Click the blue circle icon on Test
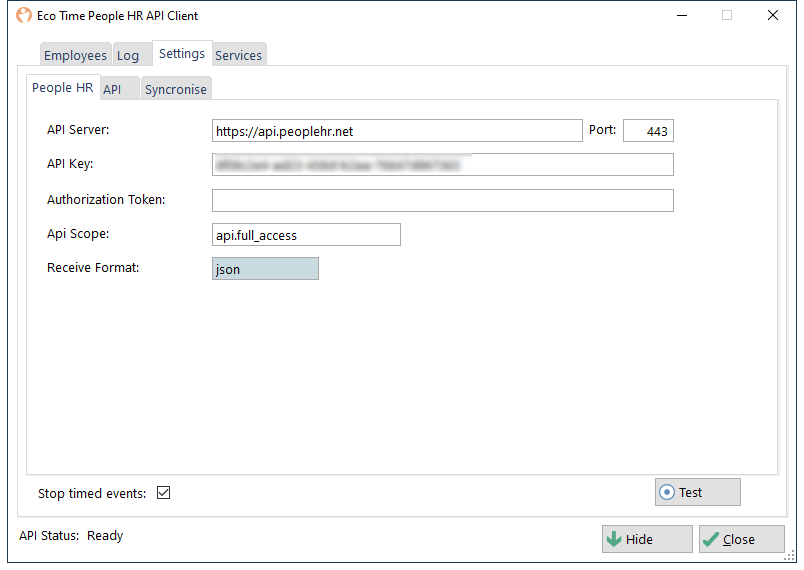This screenshot has height=570, width=804. point(667,492)
